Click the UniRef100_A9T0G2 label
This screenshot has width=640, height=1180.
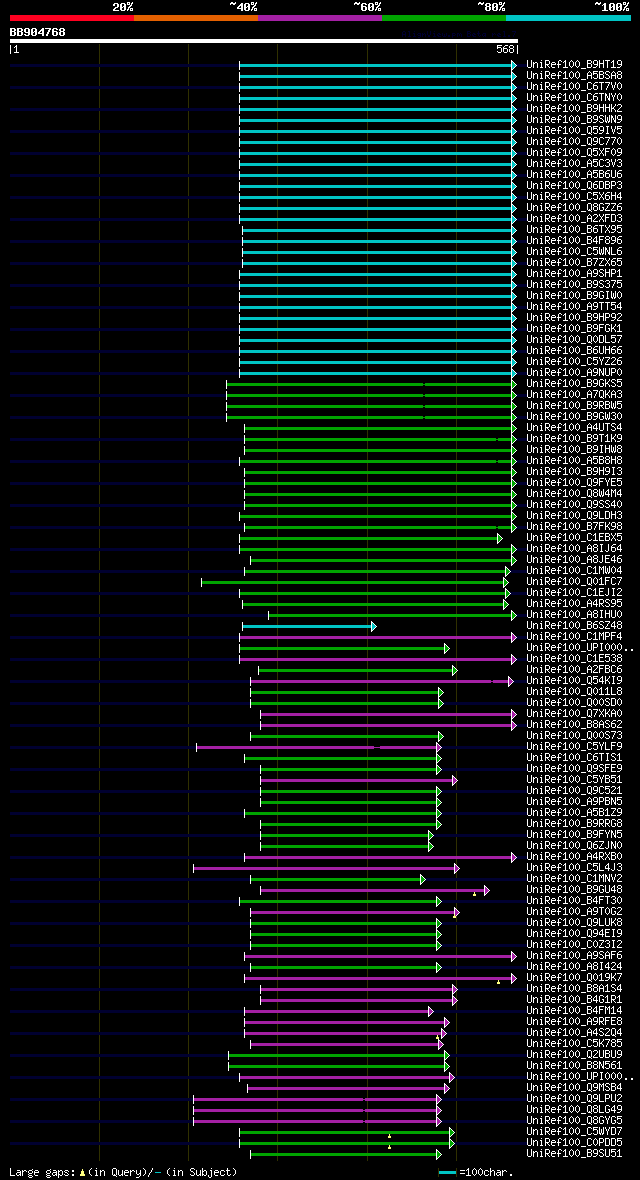pos(574,911)
